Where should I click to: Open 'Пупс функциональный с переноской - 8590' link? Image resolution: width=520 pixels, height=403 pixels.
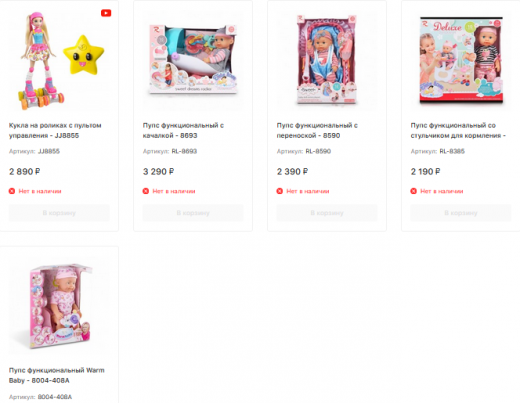(317, 130)
